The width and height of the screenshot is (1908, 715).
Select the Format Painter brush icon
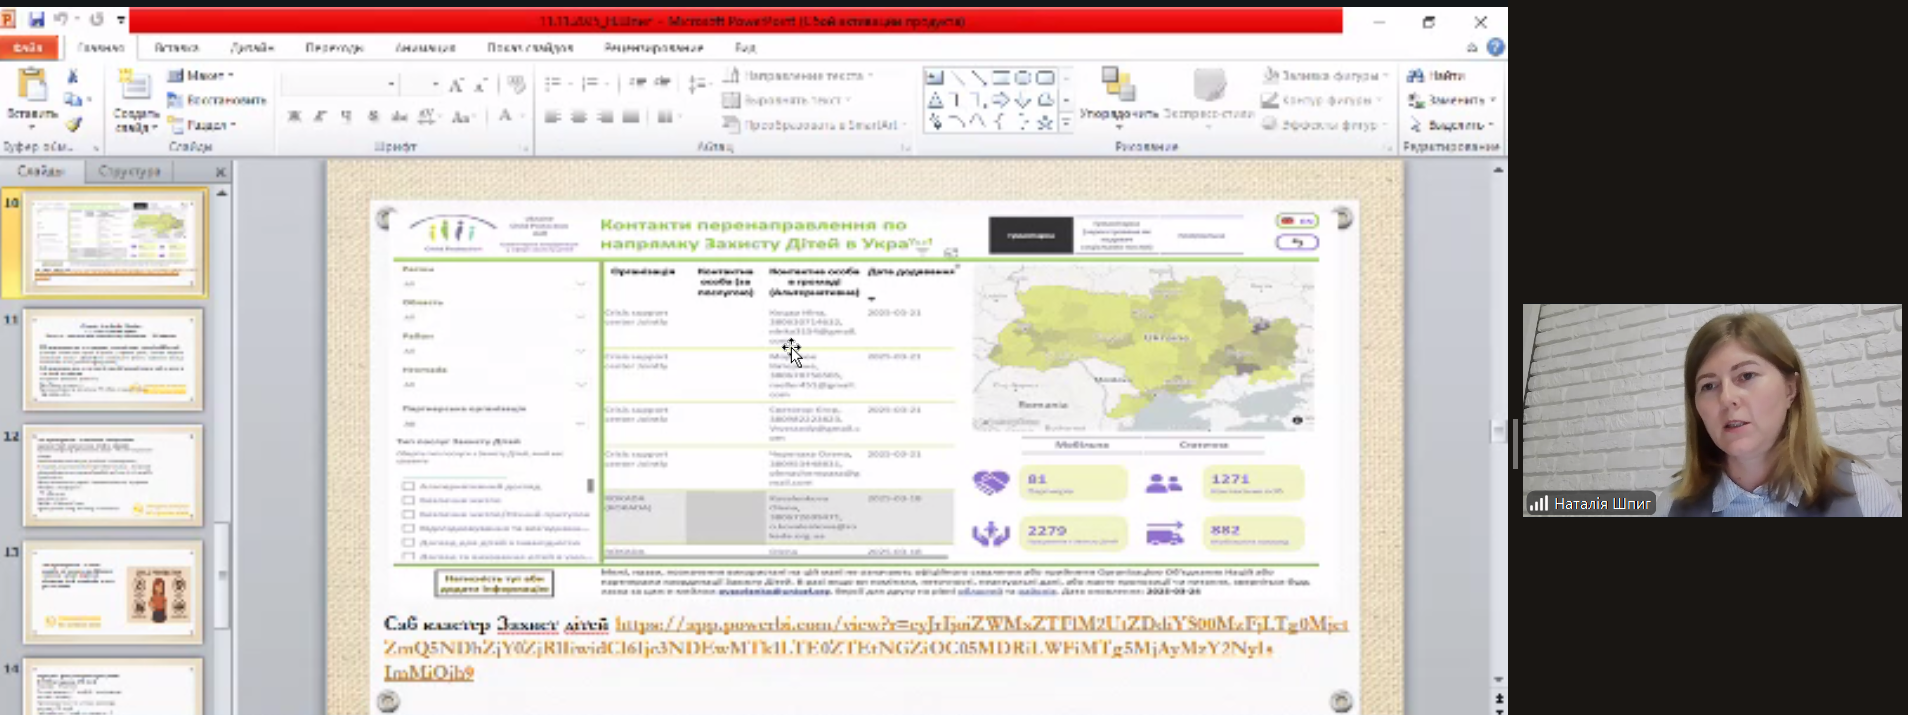click(x=73, y=125)
